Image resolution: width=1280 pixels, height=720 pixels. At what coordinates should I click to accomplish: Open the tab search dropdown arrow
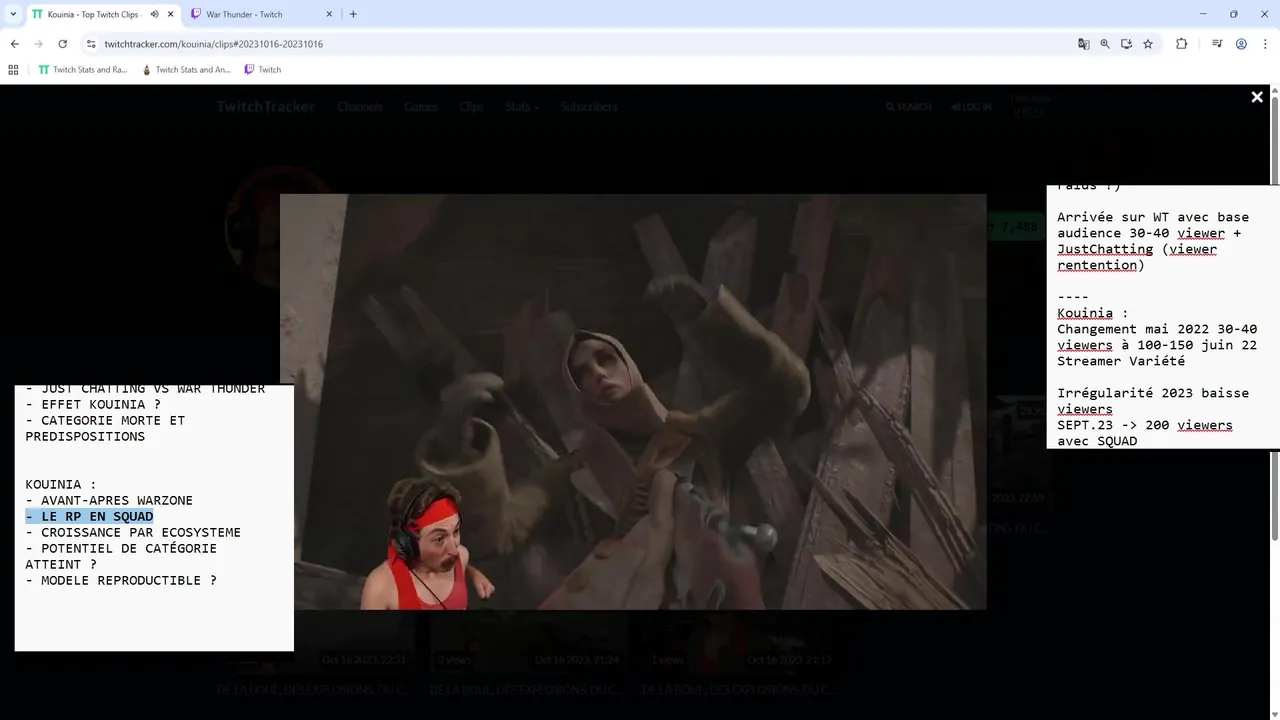coord(13,14)
